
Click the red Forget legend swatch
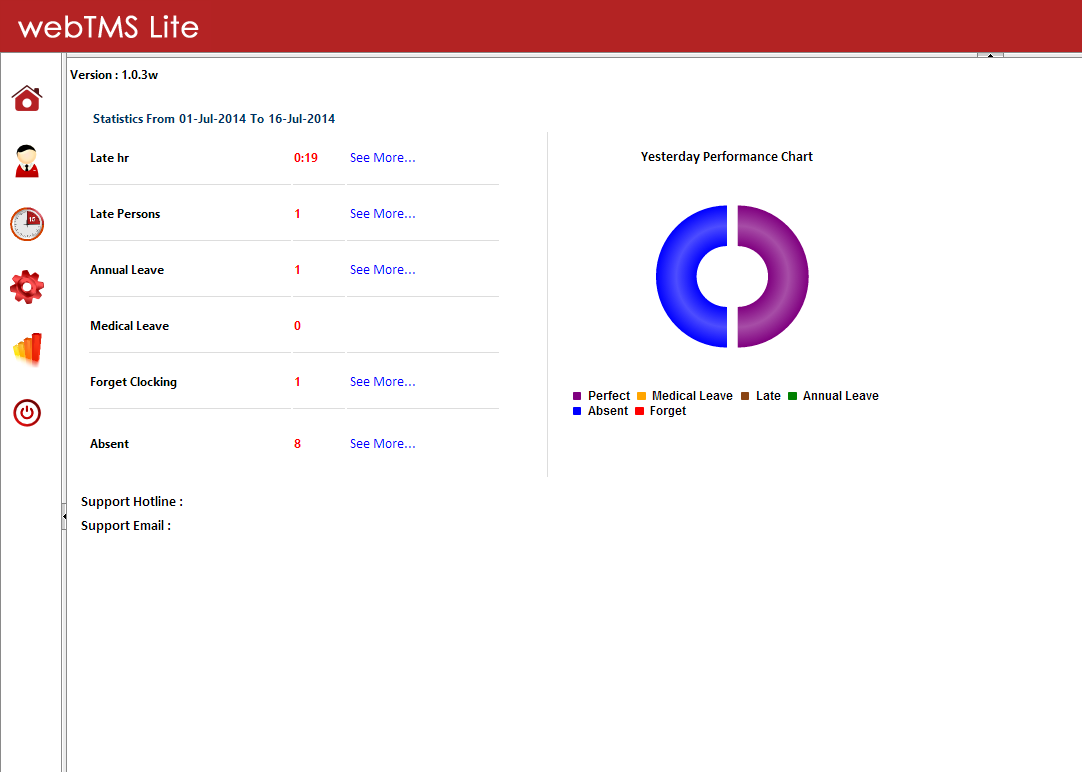(x=639, y=411)
